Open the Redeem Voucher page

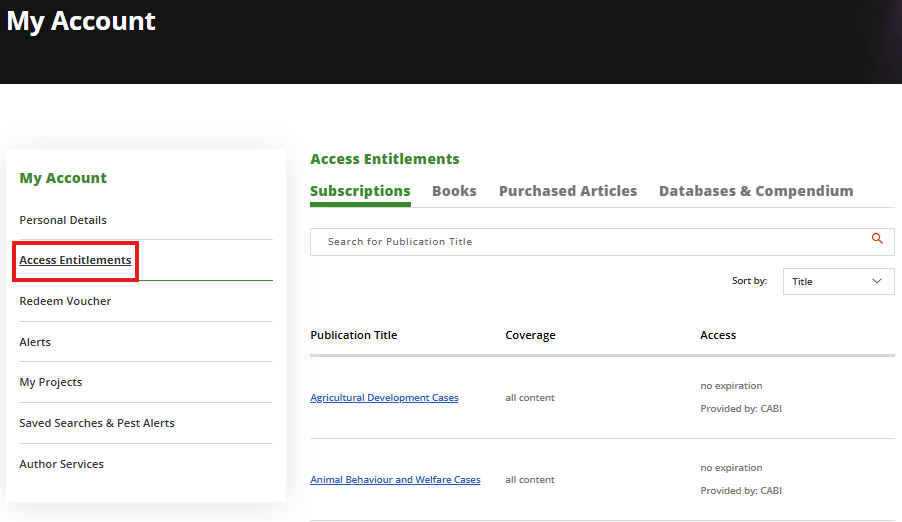pyautogui.click(x=65, y=301)
